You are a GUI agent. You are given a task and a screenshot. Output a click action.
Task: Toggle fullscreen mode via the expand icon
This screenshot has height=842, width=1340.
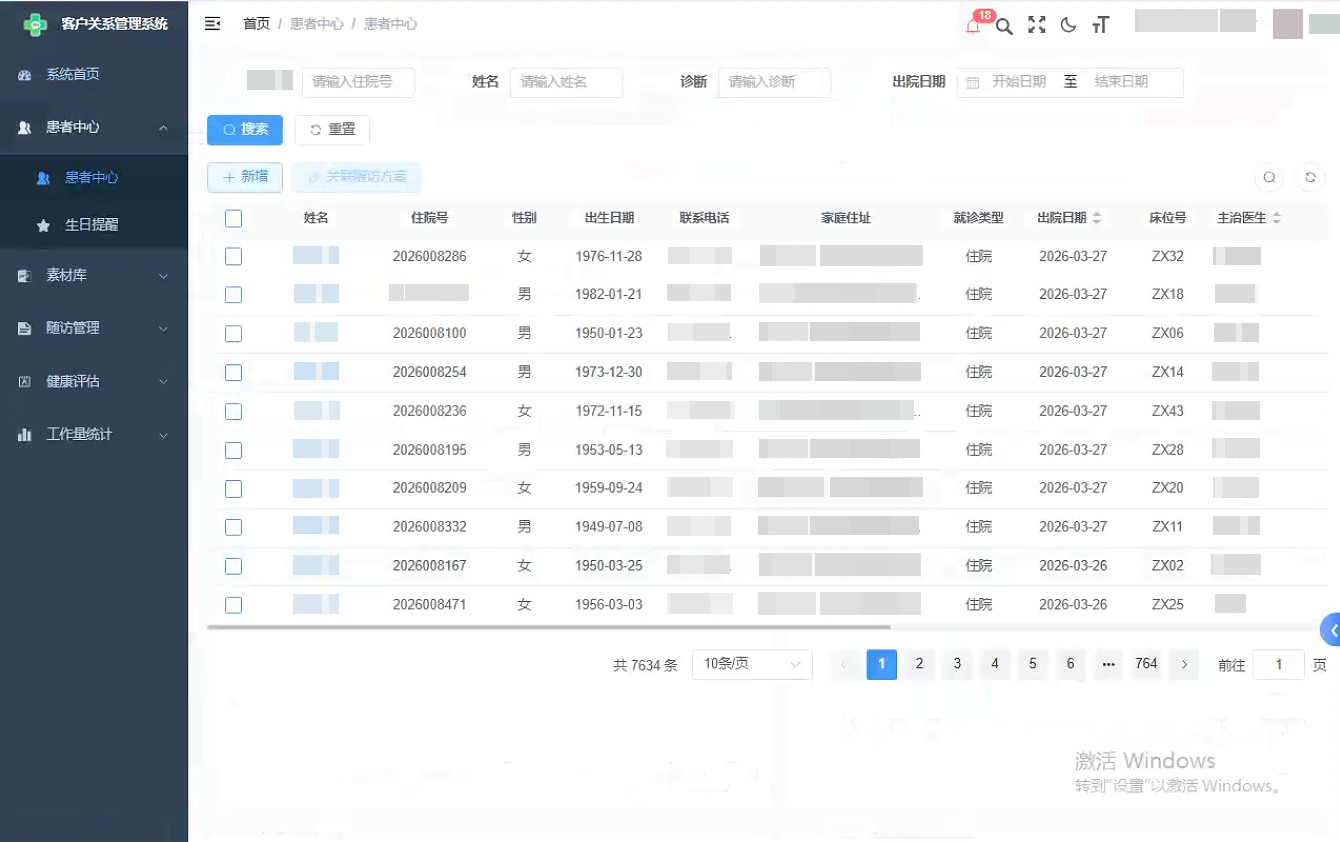1037,25
